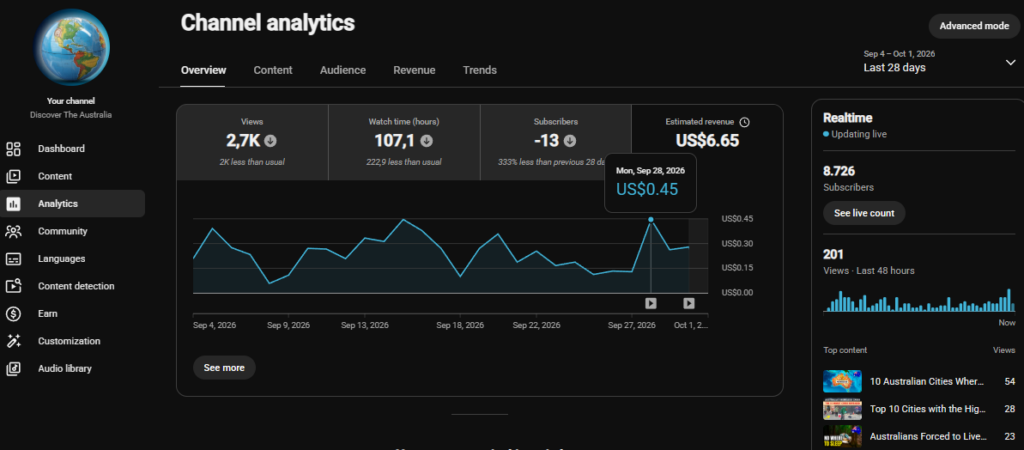Viewport: 1024px width, 450px height.
Task: Switch to the Overview tab
Action: pyautogui.click(x=203, y=70)
